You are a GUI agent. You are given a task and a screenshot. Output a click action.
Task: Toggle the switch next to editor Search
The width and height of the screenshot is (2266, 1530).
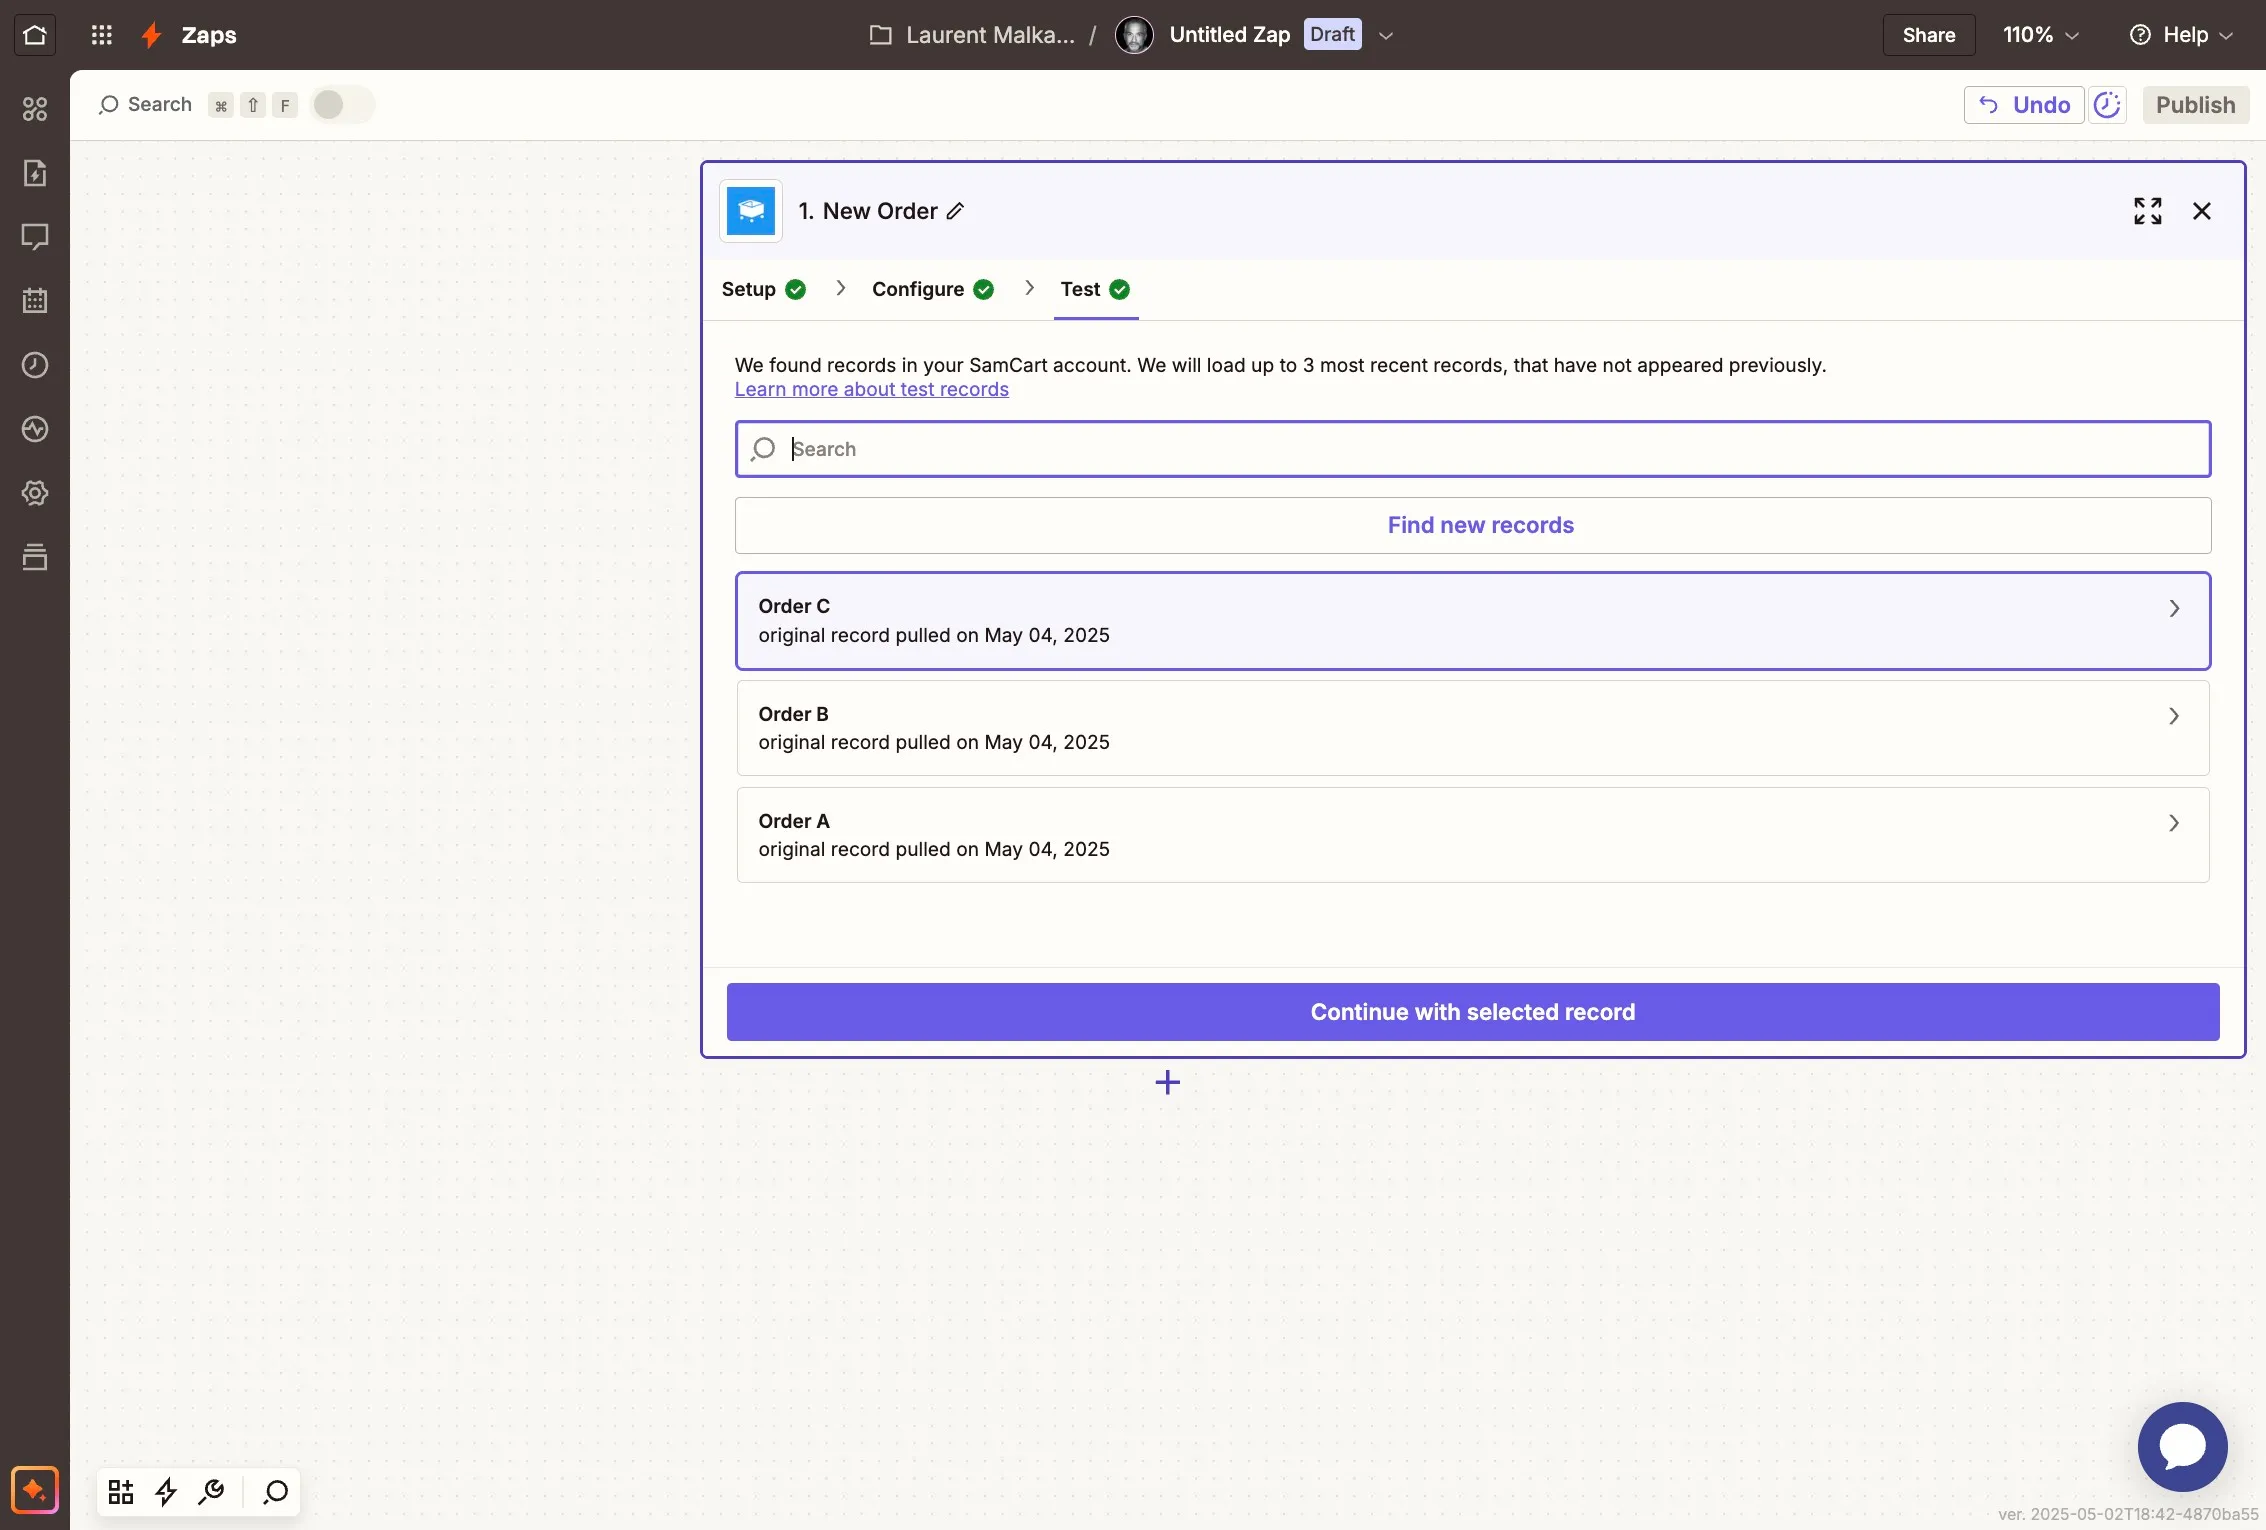pyautogui.click(x=341, y=105)
